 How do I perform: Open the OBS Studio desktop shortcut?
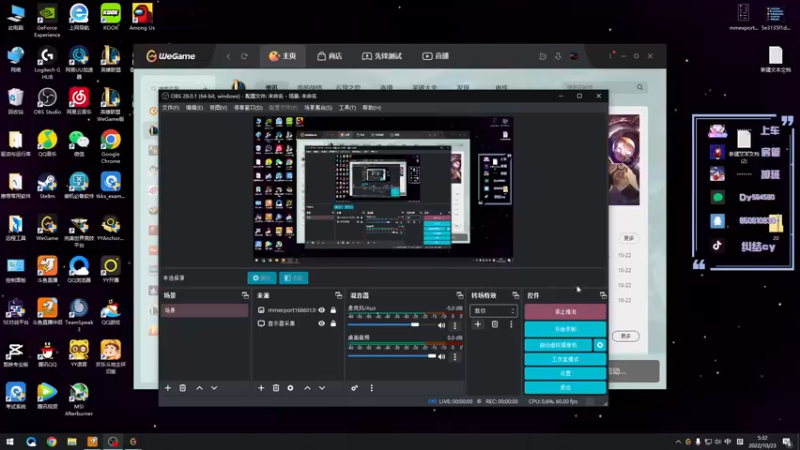[x=47, y=101]
